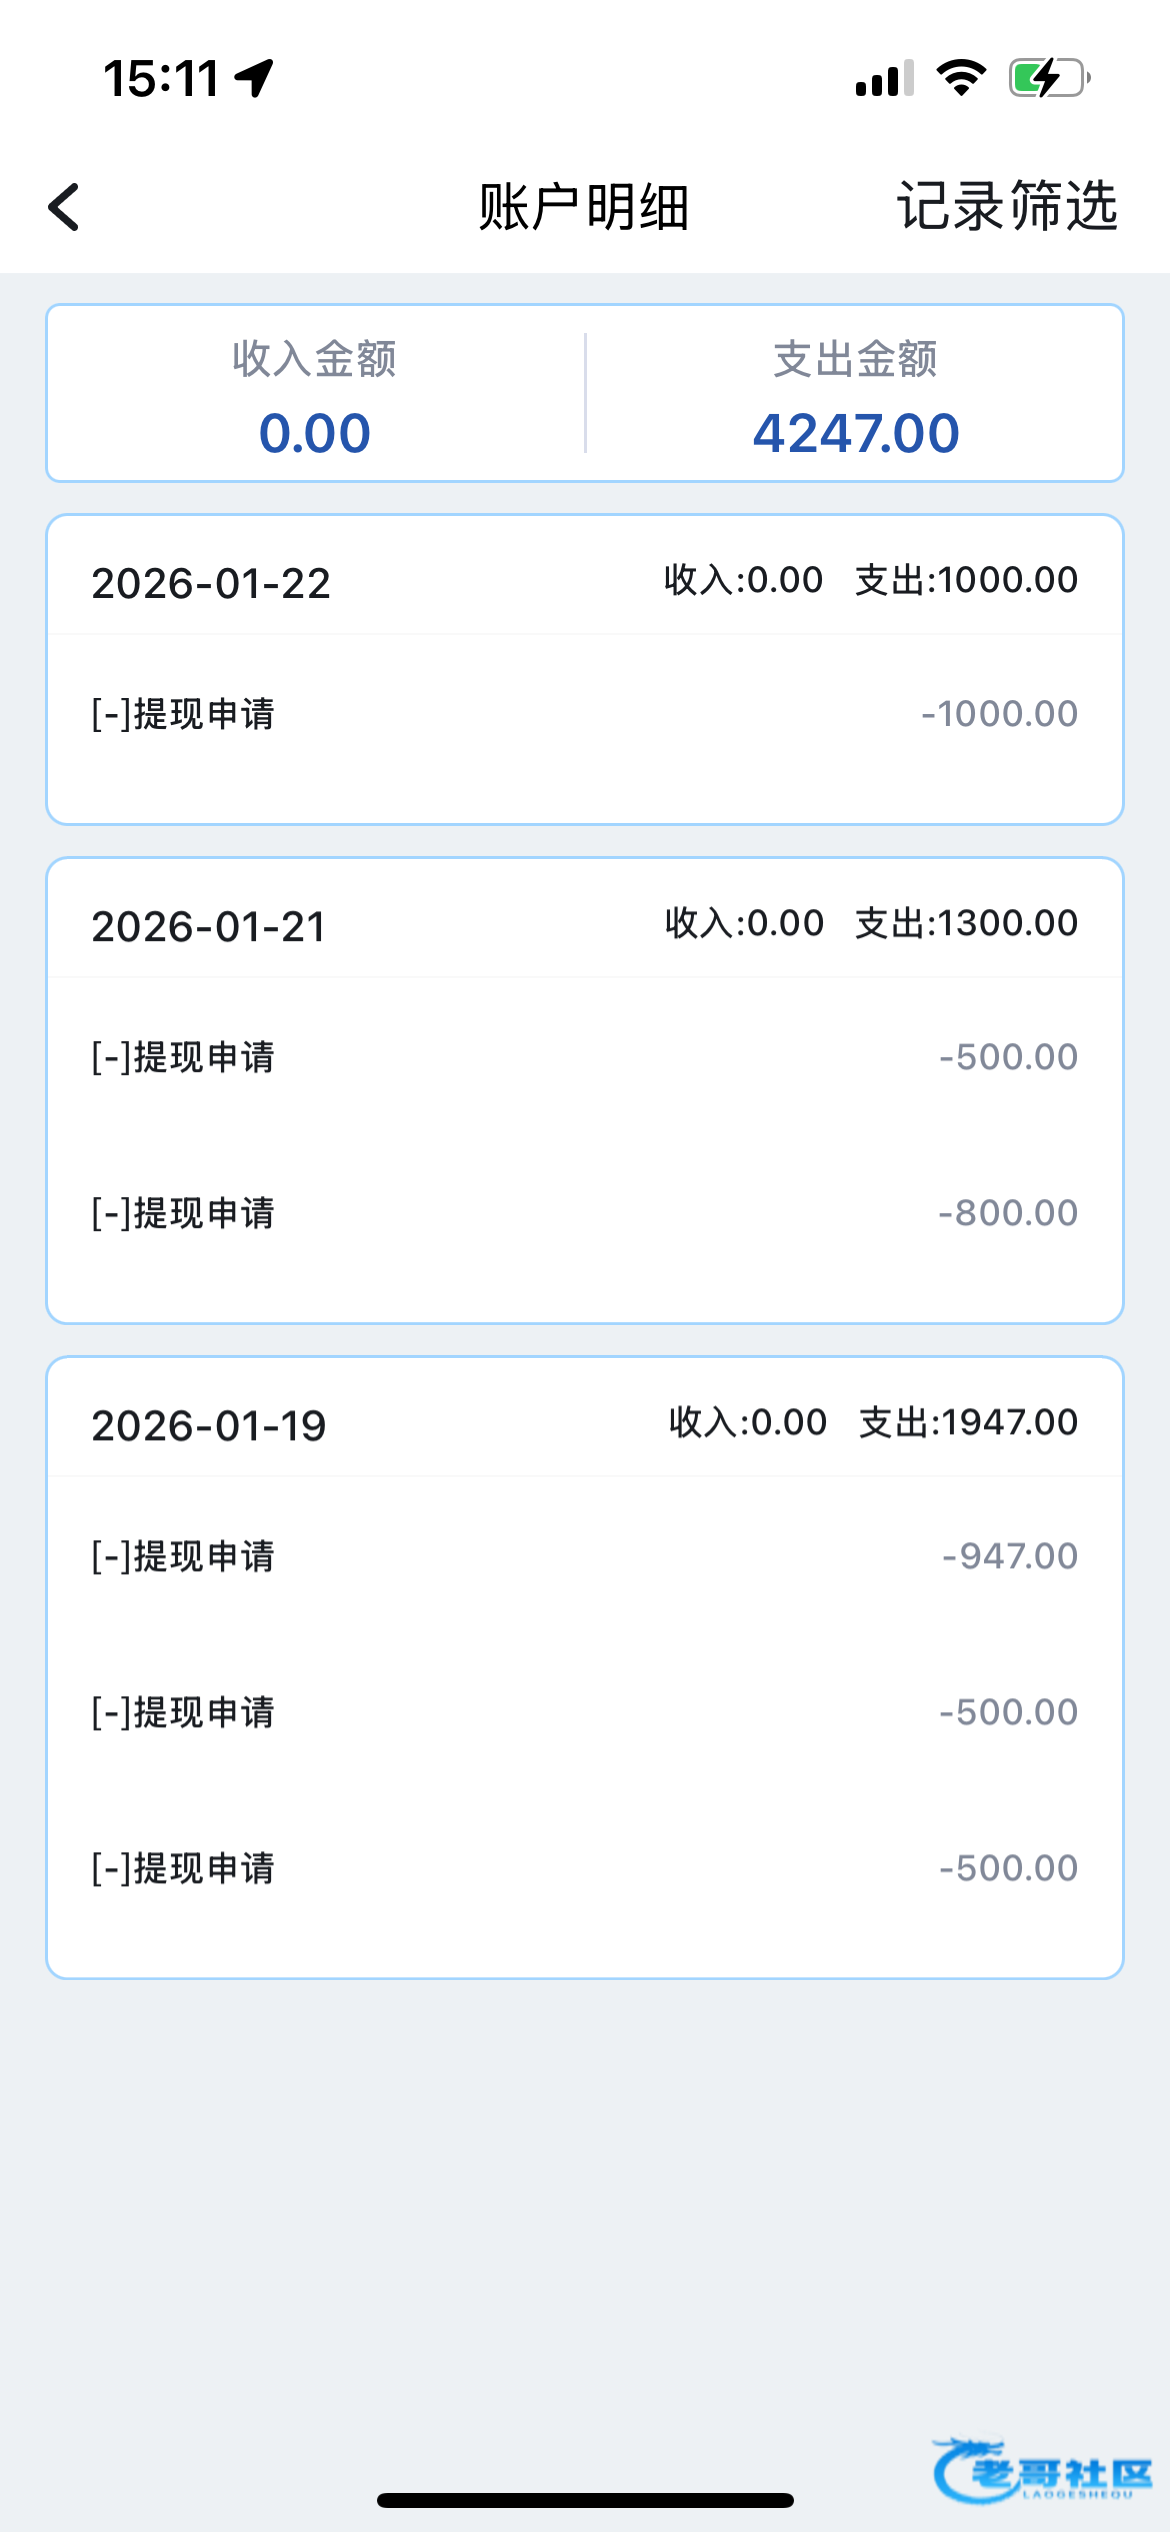
Task: Select the 2026-01-22 date header
Action: (211, 584)
